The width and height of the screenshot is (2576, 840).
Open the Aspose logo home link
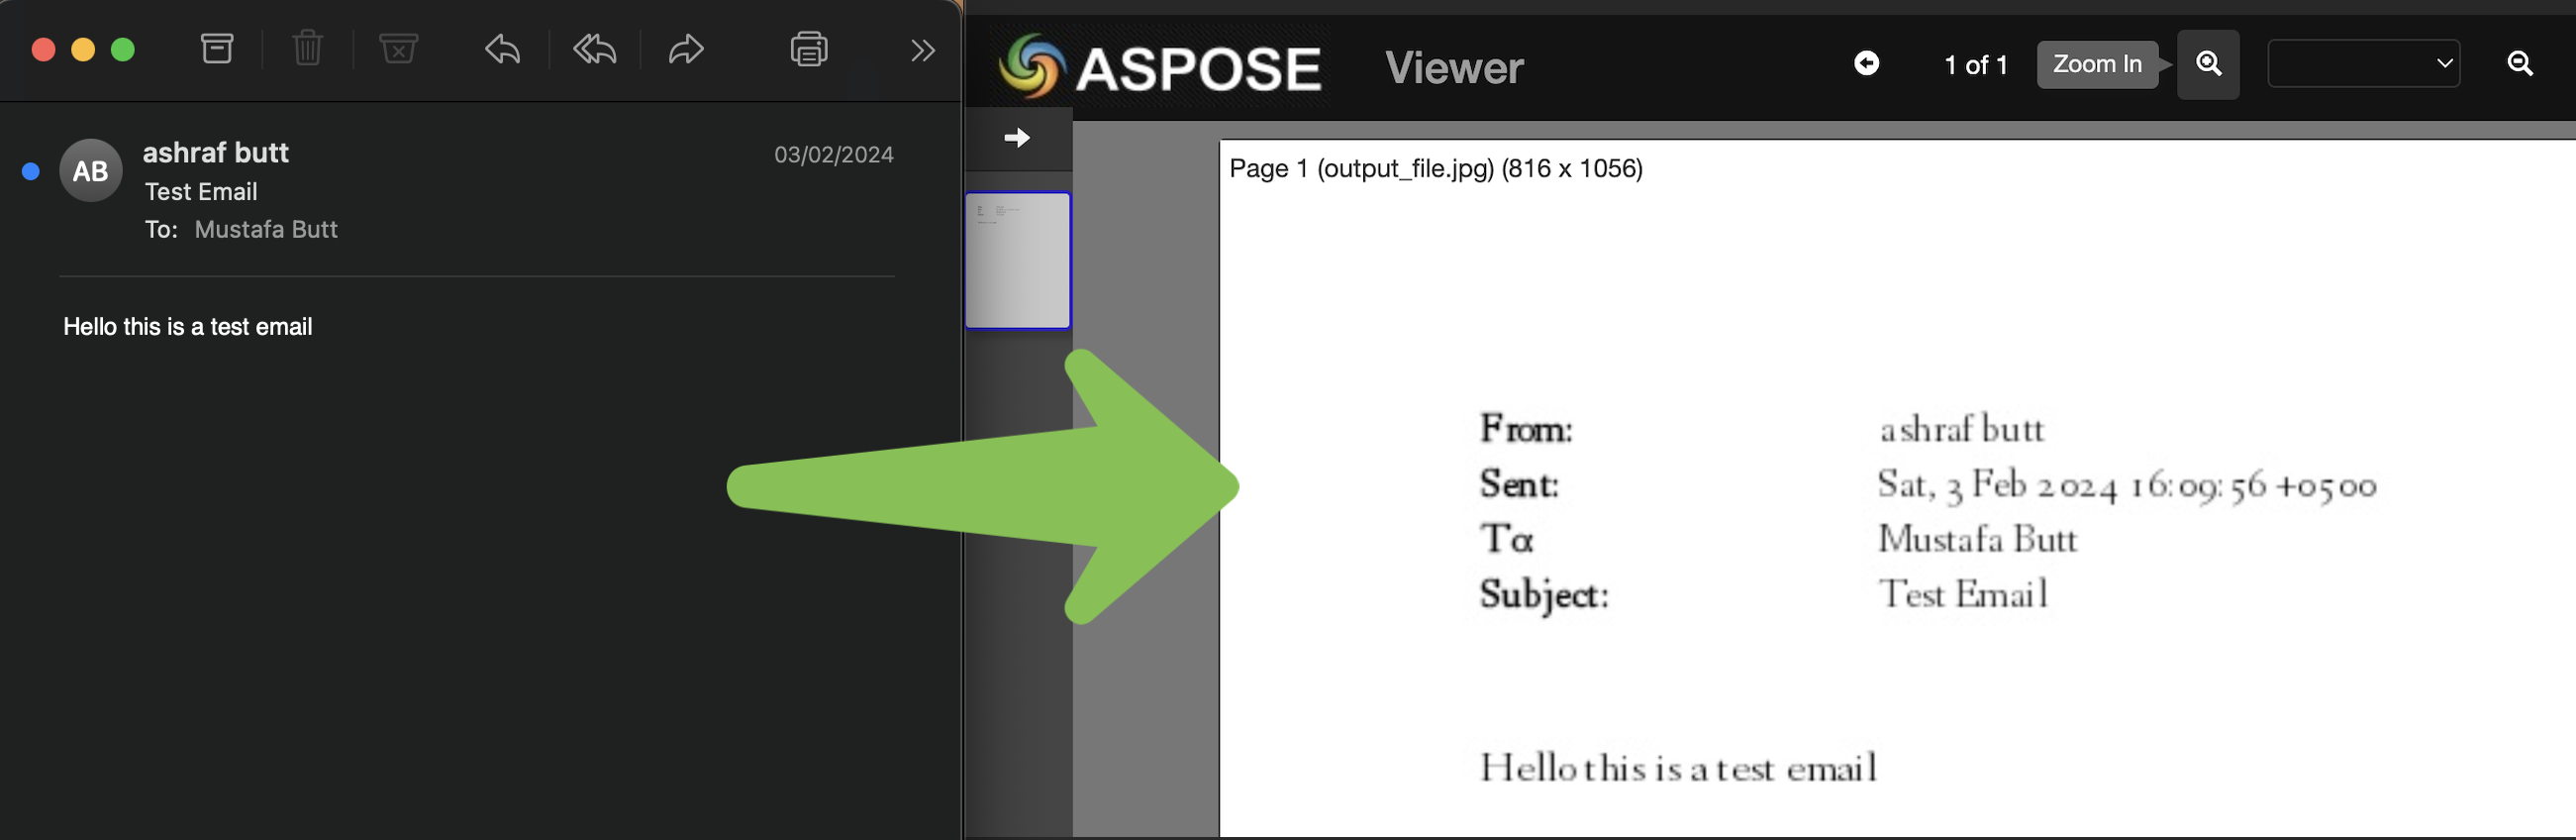(x=1160, y=67)
